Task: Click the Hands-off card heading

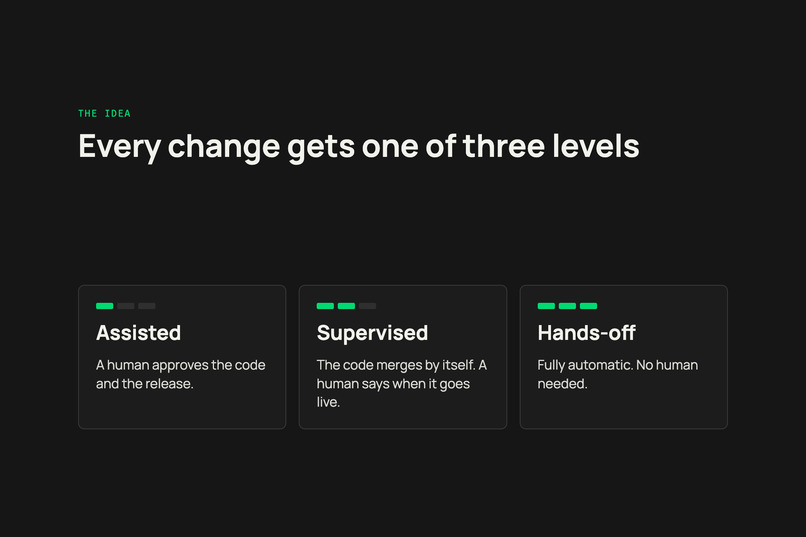Action: click(x=587, y=333)
